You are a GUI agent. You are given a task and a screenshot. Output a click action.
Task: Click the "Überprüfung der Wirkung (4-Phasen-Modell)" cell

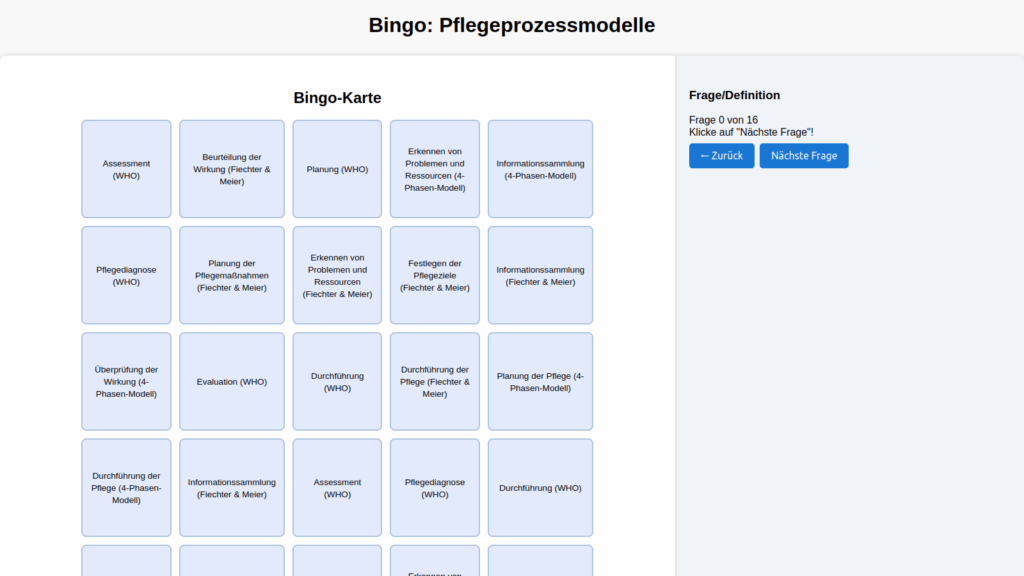click(126, 381)
